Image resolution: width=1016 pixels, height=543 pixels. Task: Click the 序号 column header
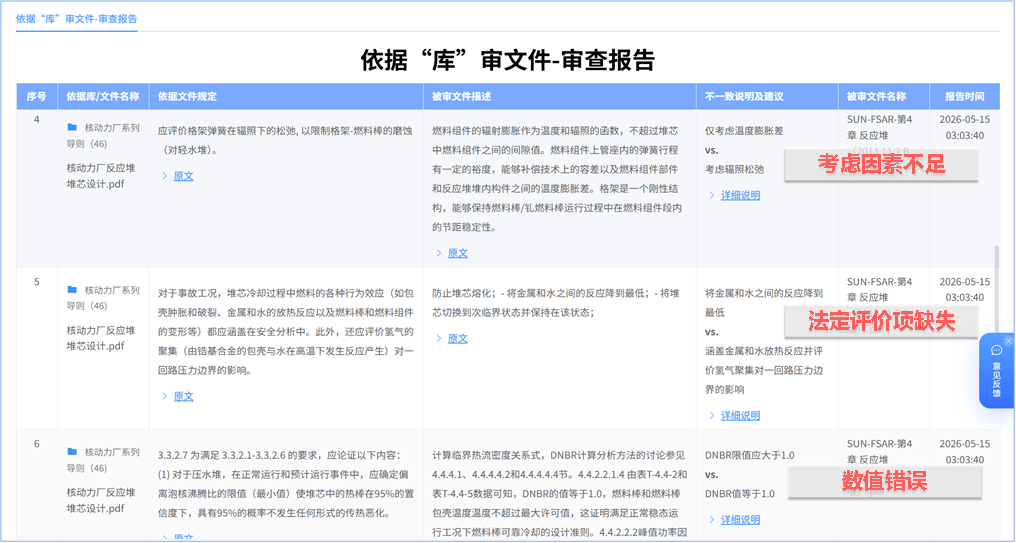37,97
